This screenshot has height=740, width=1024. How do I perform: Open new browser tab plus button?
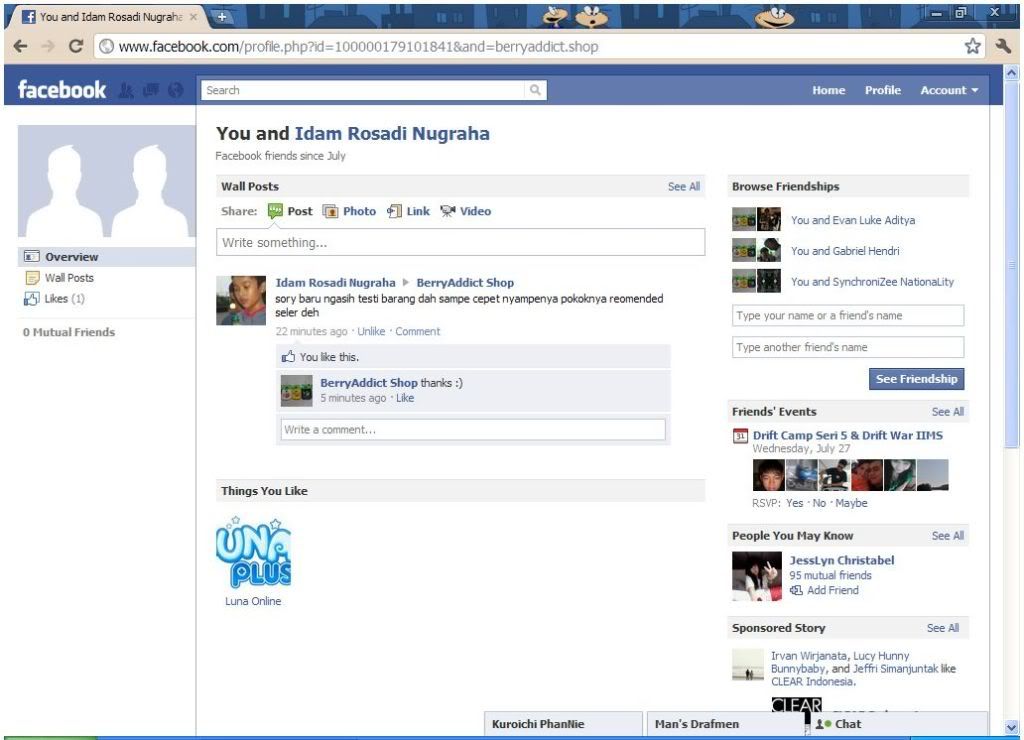(222, 17)
